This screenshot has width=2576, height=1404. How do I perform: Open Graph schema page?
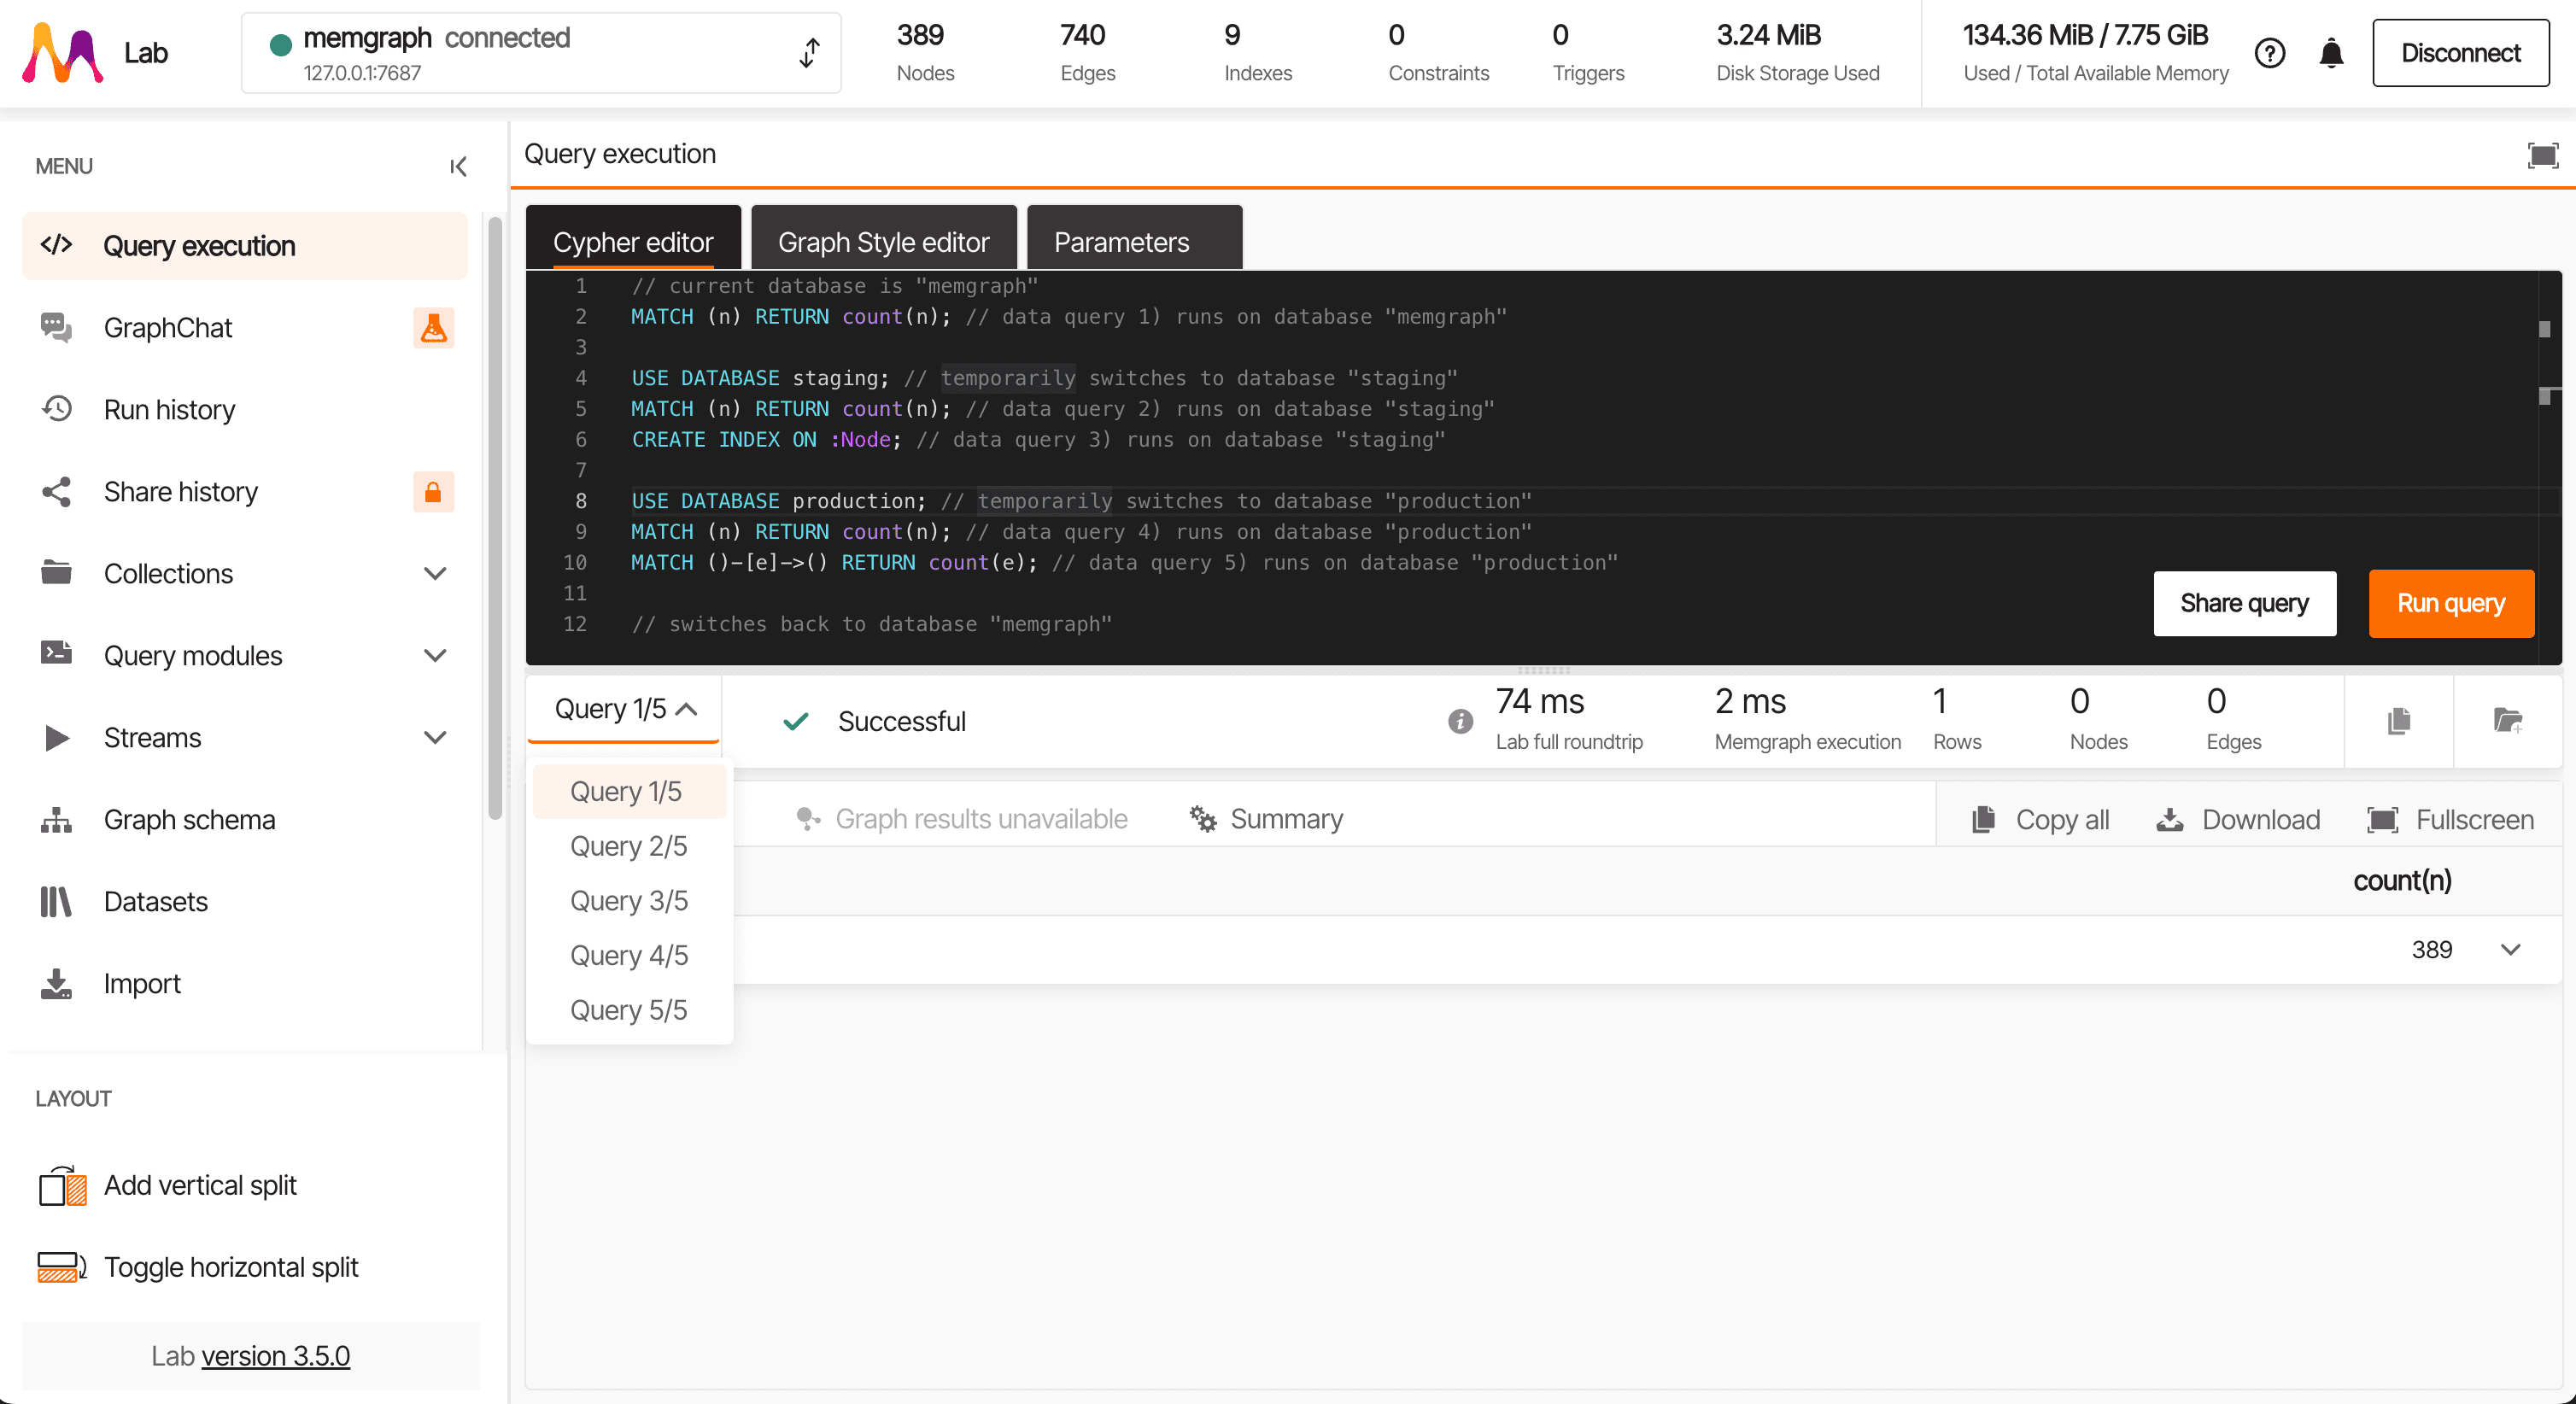click(x=245, y=820)
